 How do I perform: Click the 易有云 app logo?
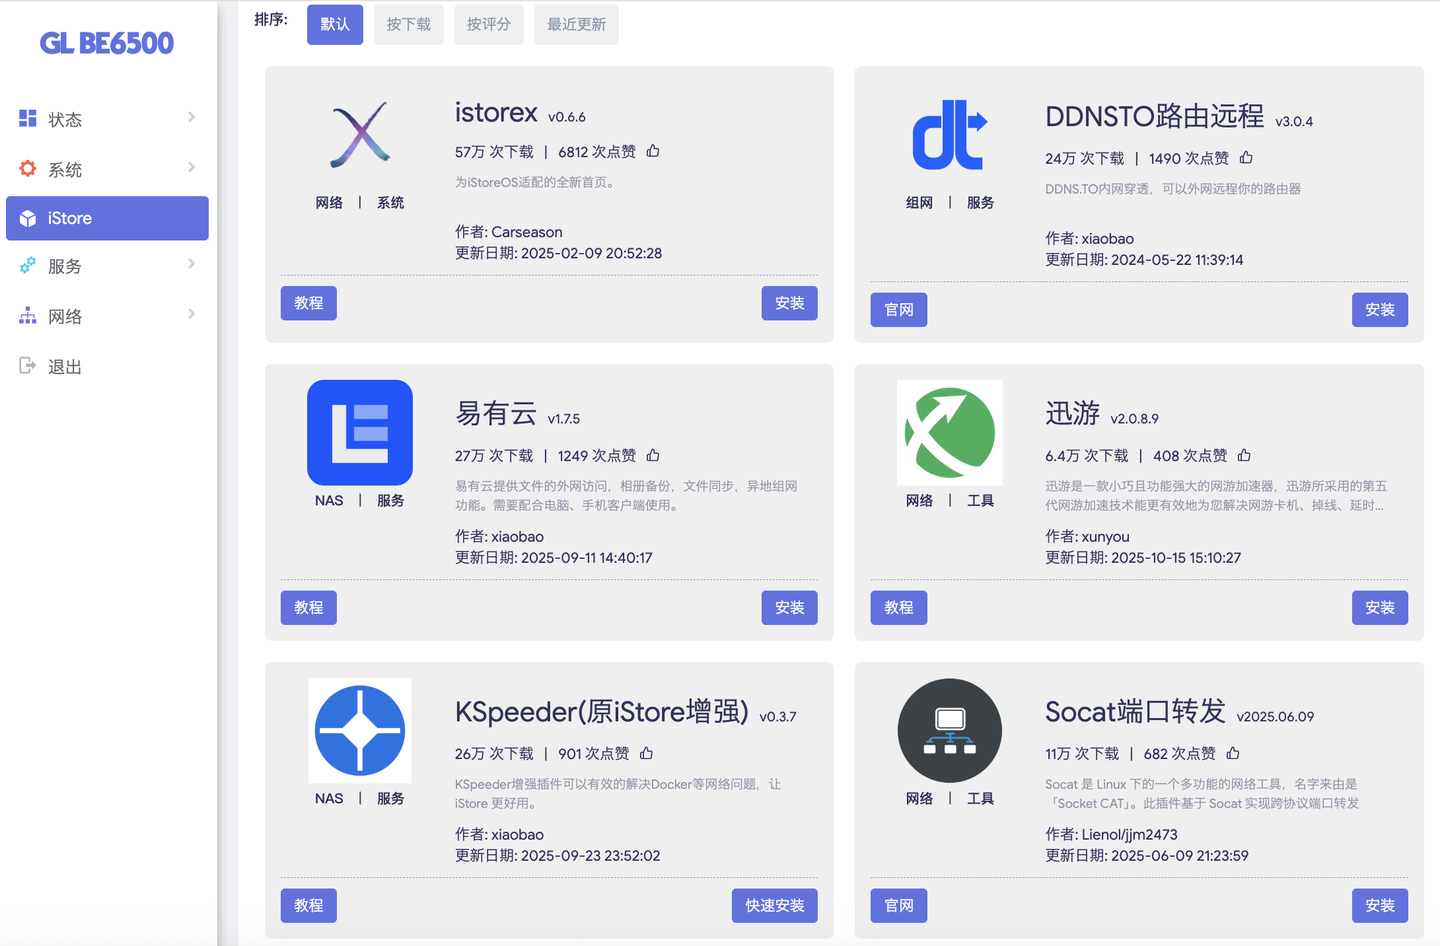point(360,432)
